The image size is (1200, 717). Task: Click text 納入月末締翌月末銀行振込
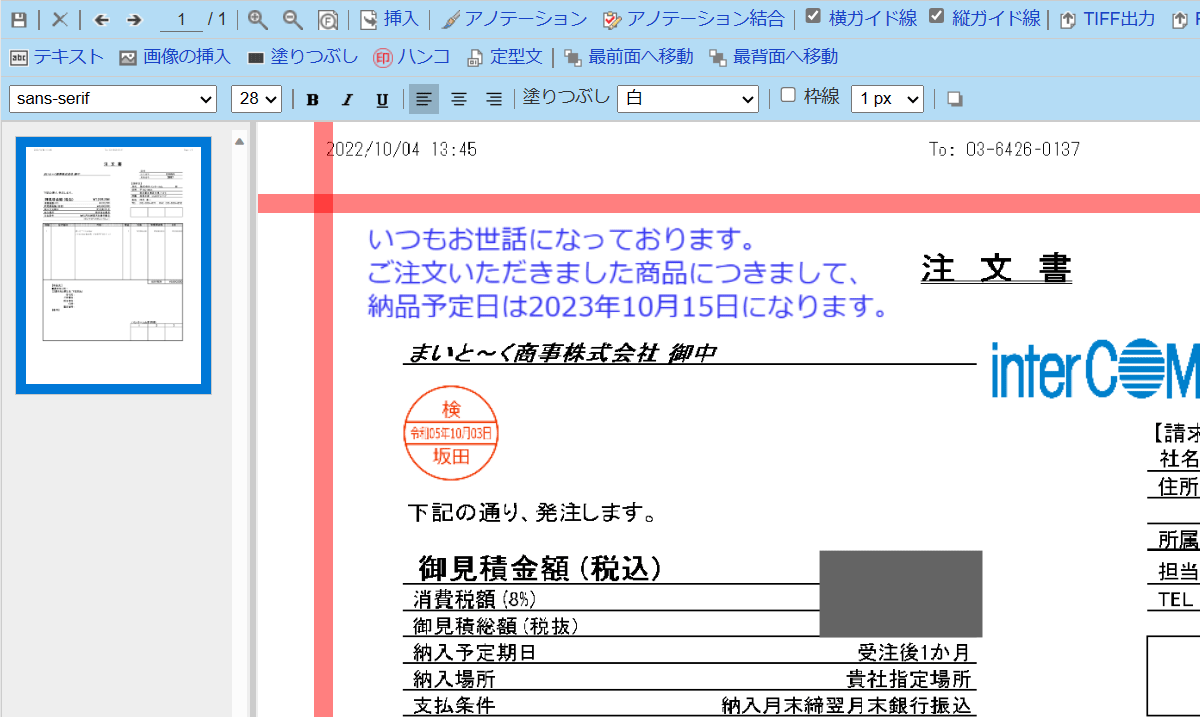click(x=847, y=706)
